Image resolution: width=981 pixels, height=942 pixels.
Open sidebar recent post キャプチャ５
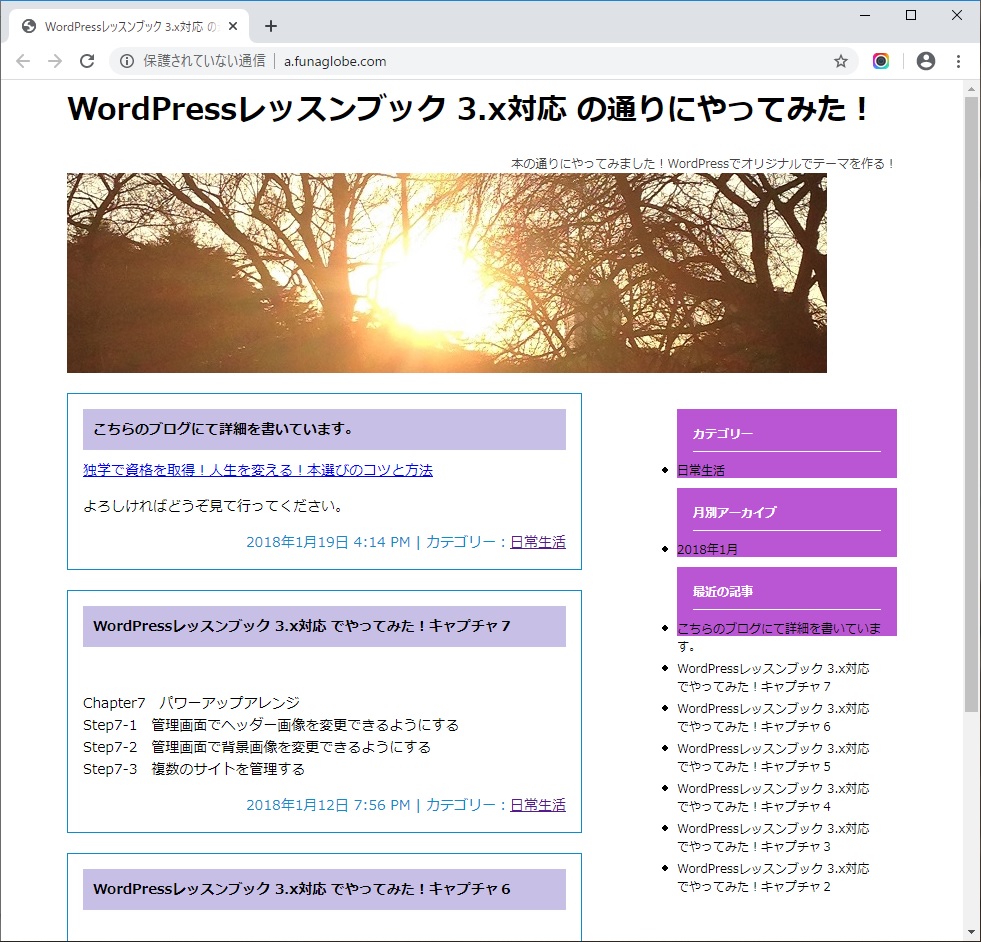tap(773, 757)
